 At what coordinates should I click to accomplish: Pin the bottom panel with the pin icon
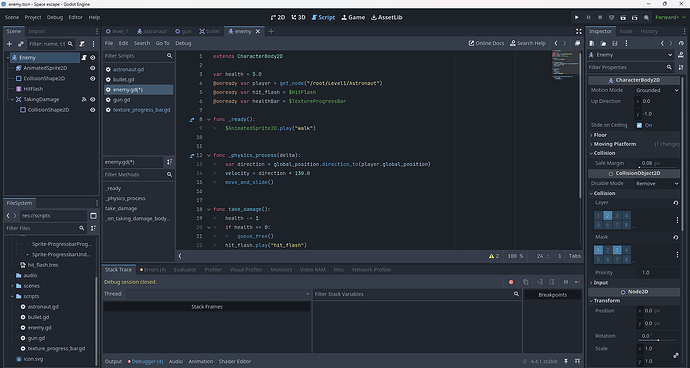pos(566,361)
